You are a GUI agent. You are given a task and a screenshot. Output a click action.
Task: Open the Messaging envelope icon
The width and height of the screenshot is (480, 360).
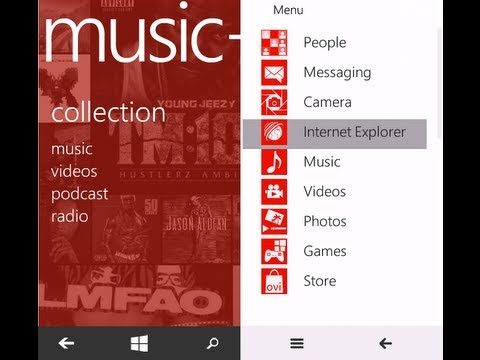coord(274,73)
